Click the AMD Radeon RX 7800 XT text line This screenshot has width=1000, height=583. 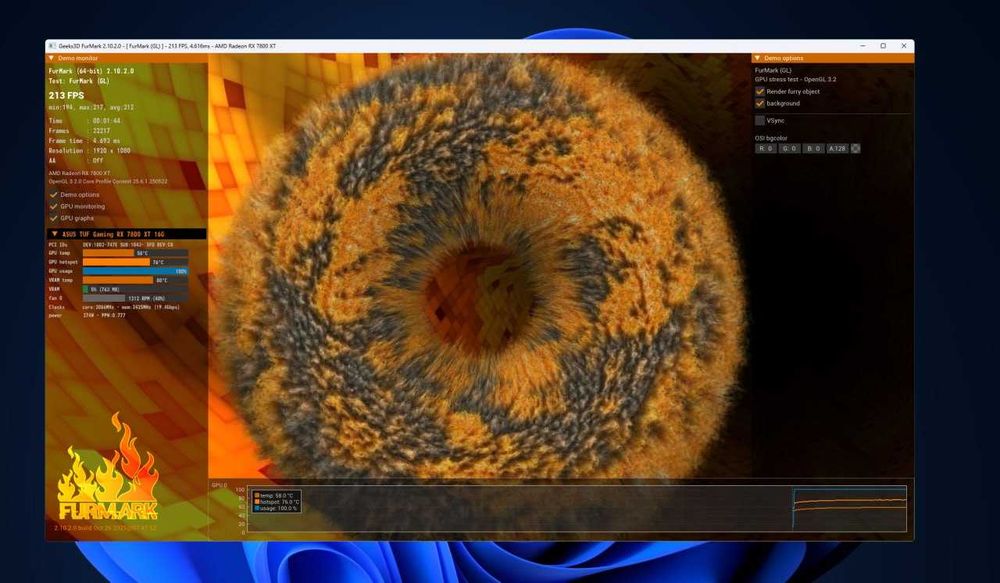click(79, 173)
